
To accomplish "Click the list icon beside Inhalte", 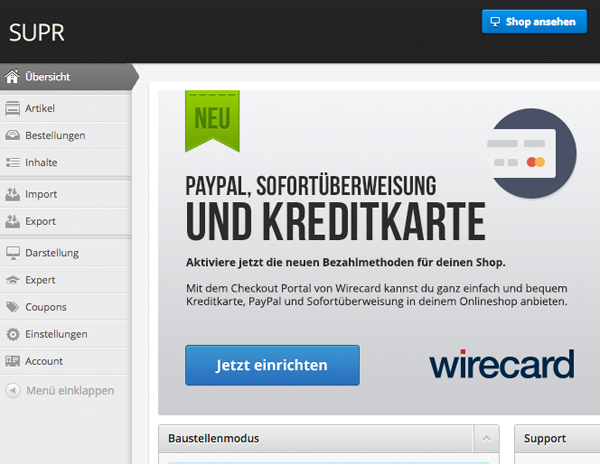I will click(13, 163).
